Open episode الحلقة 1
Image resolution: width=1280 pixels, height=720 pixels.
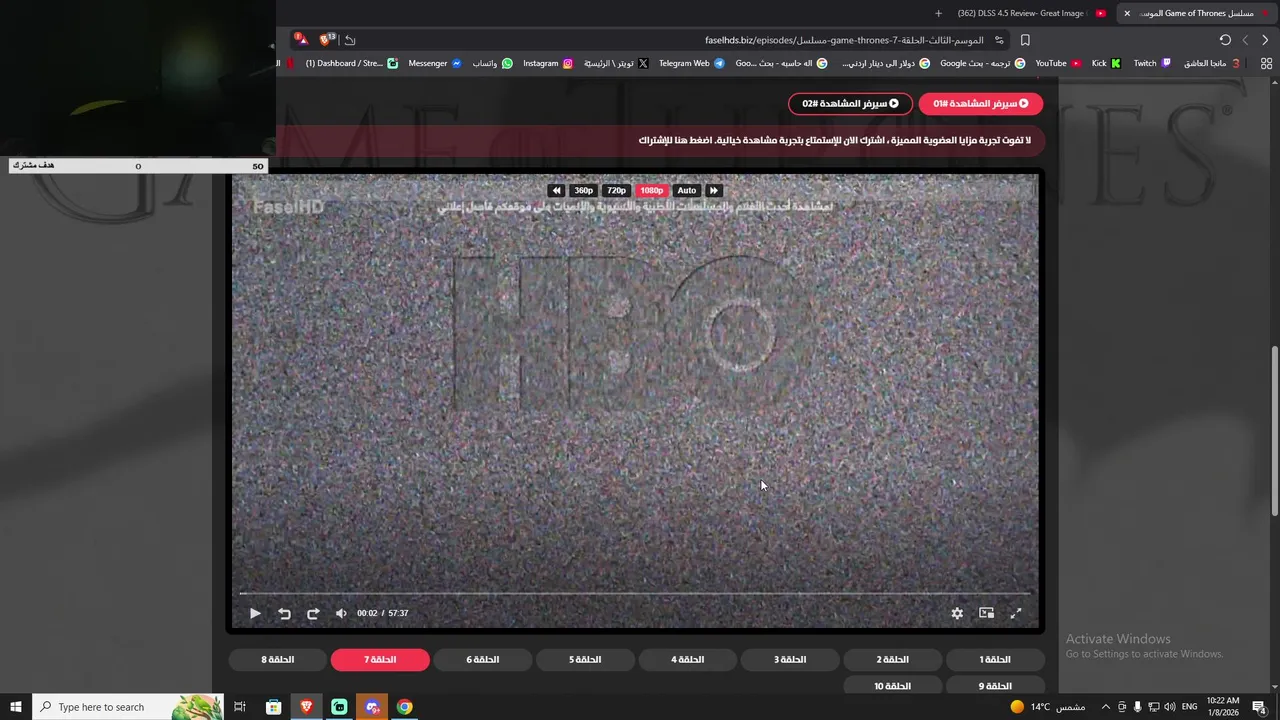click(995, 660)
